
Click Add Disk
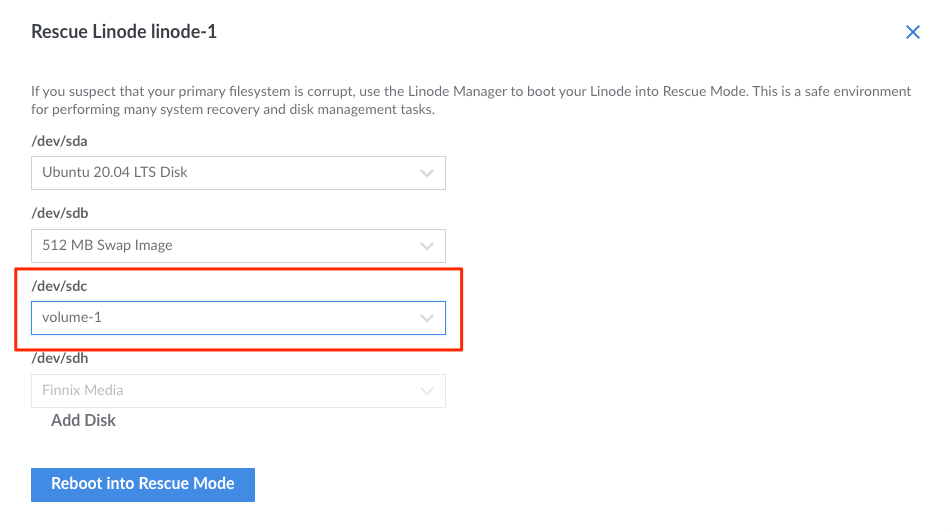point(83,421)
